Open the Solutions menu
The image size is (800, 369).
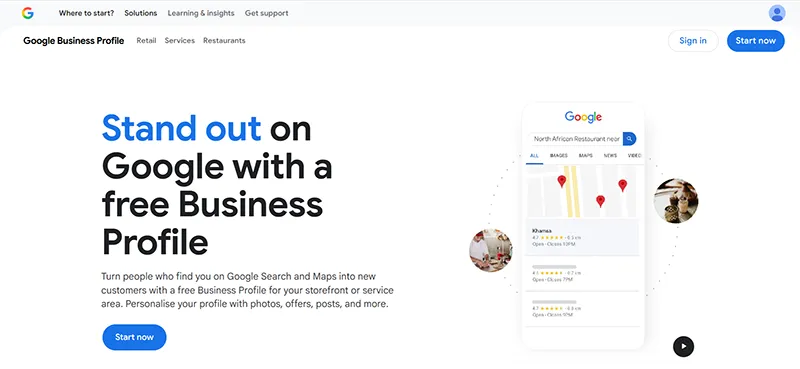point(141,13)
